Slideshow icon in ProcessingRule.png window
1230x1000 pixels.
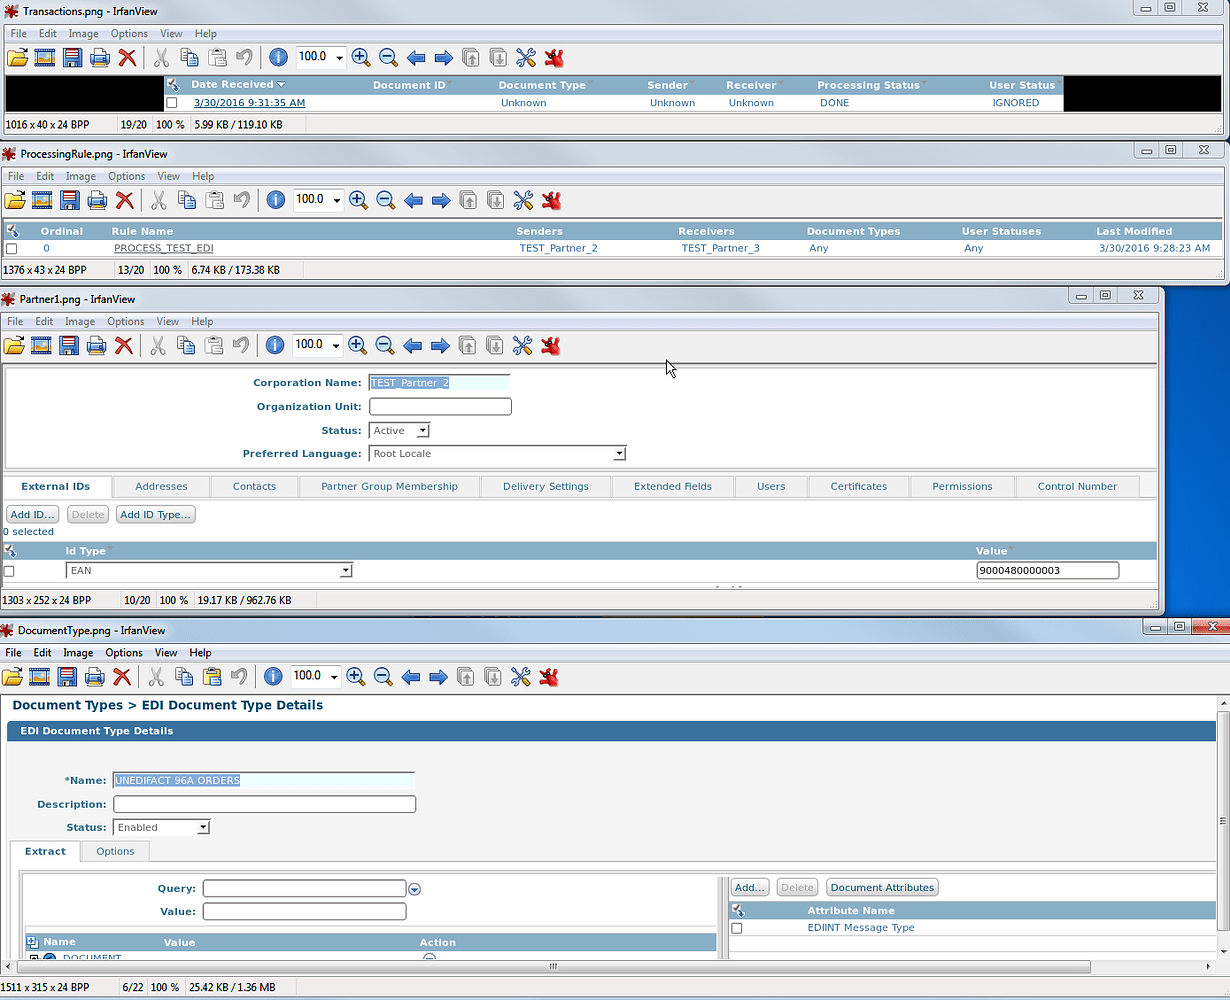click(42, 201)
